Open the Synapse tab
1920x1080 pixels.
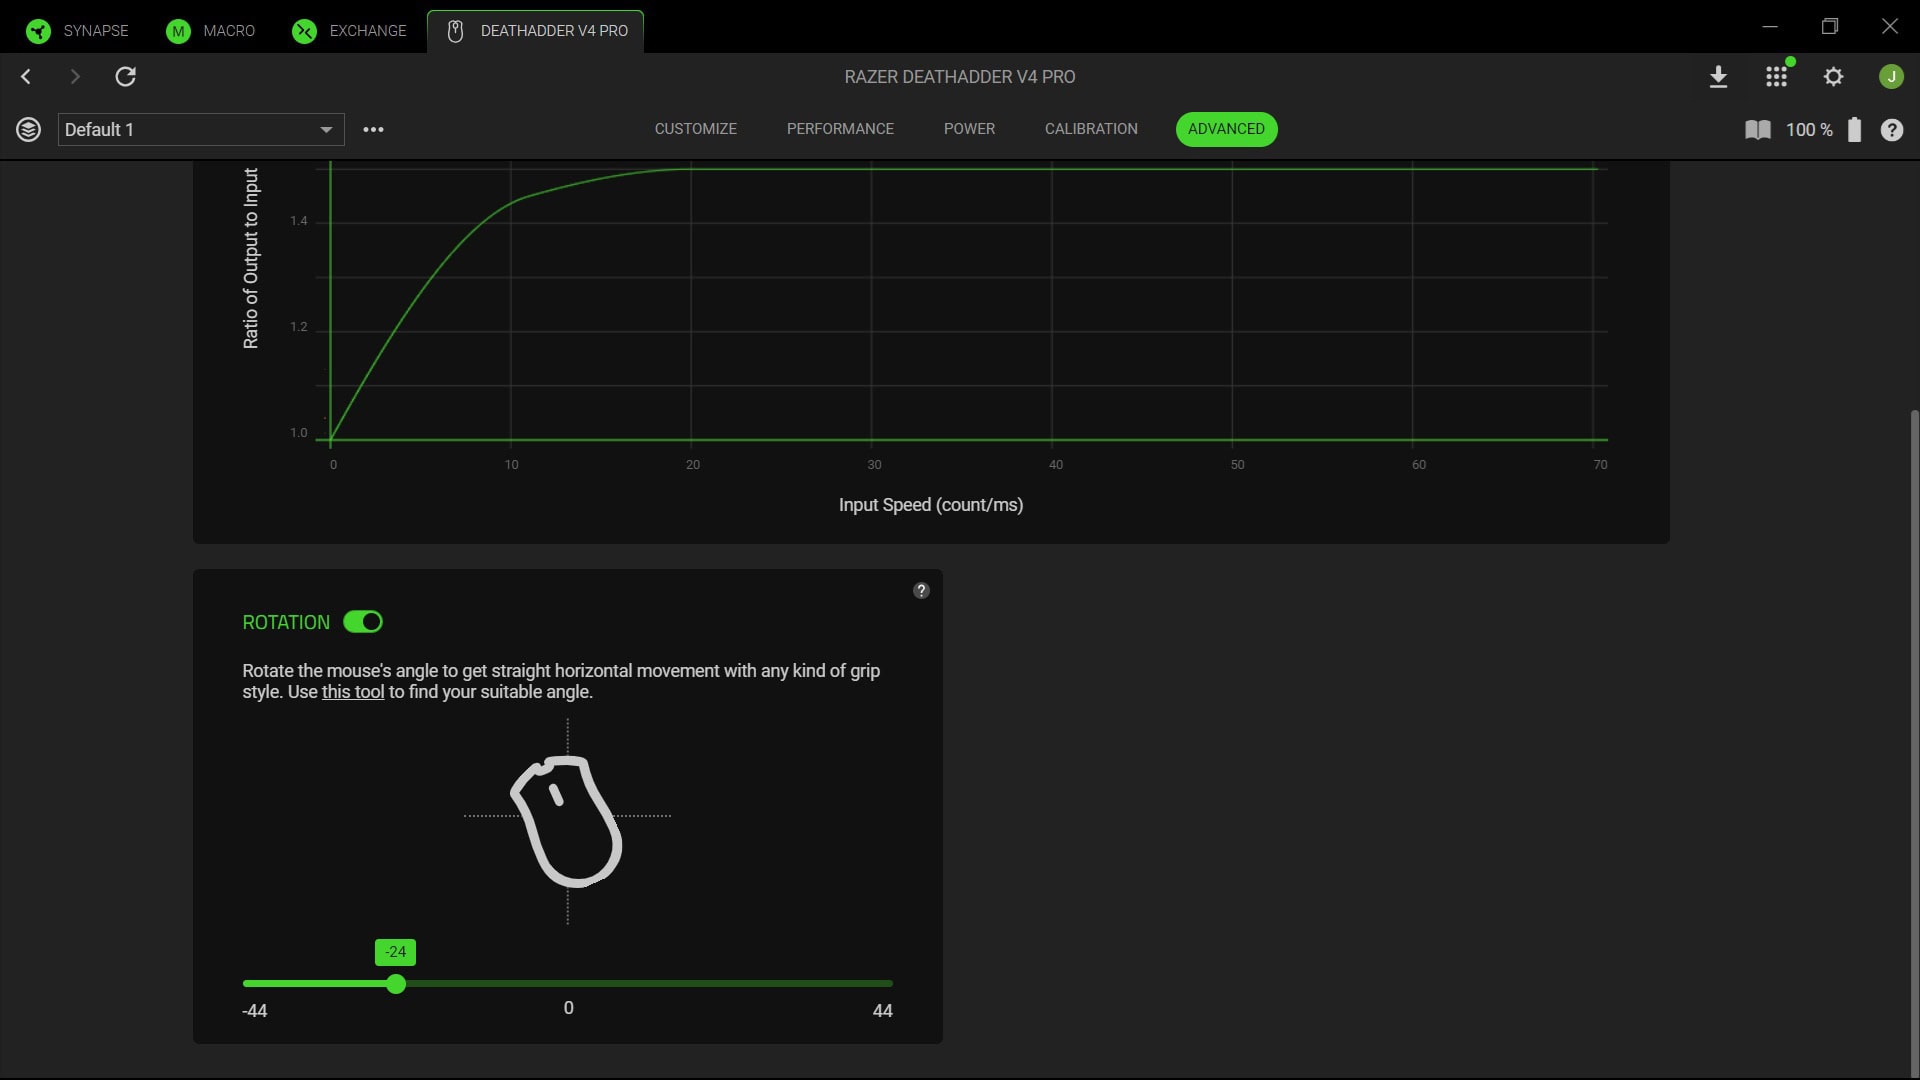pyautogui.click(x=77, y=31)
